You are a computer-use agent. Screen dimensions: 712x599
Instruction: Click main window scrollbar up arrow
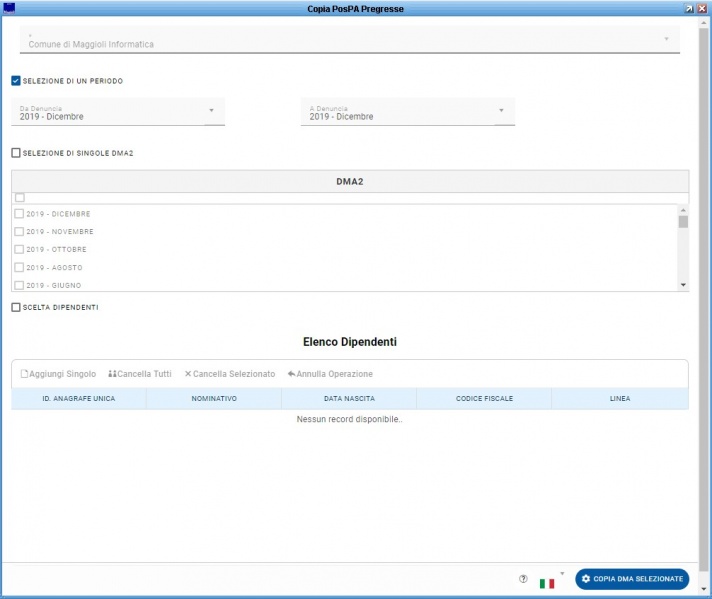pyautogui.click(x=704, y=22)
